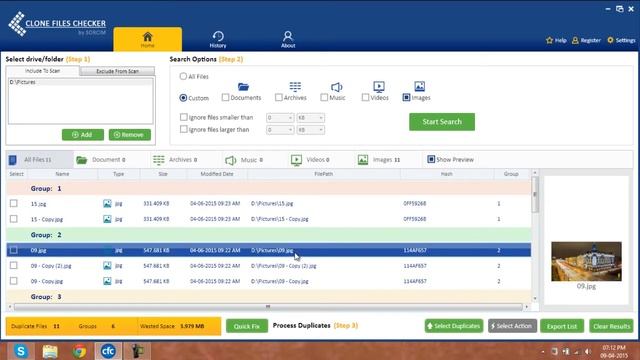Click the scroll down arrow of results

535,299
